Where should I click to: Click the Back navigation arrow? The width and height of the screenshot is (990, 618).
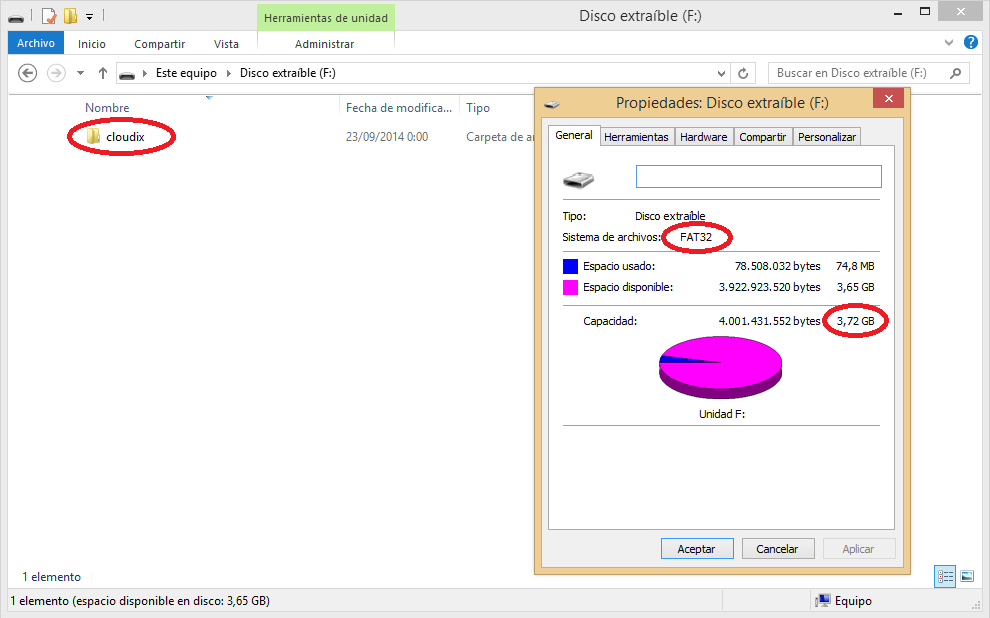27,73
